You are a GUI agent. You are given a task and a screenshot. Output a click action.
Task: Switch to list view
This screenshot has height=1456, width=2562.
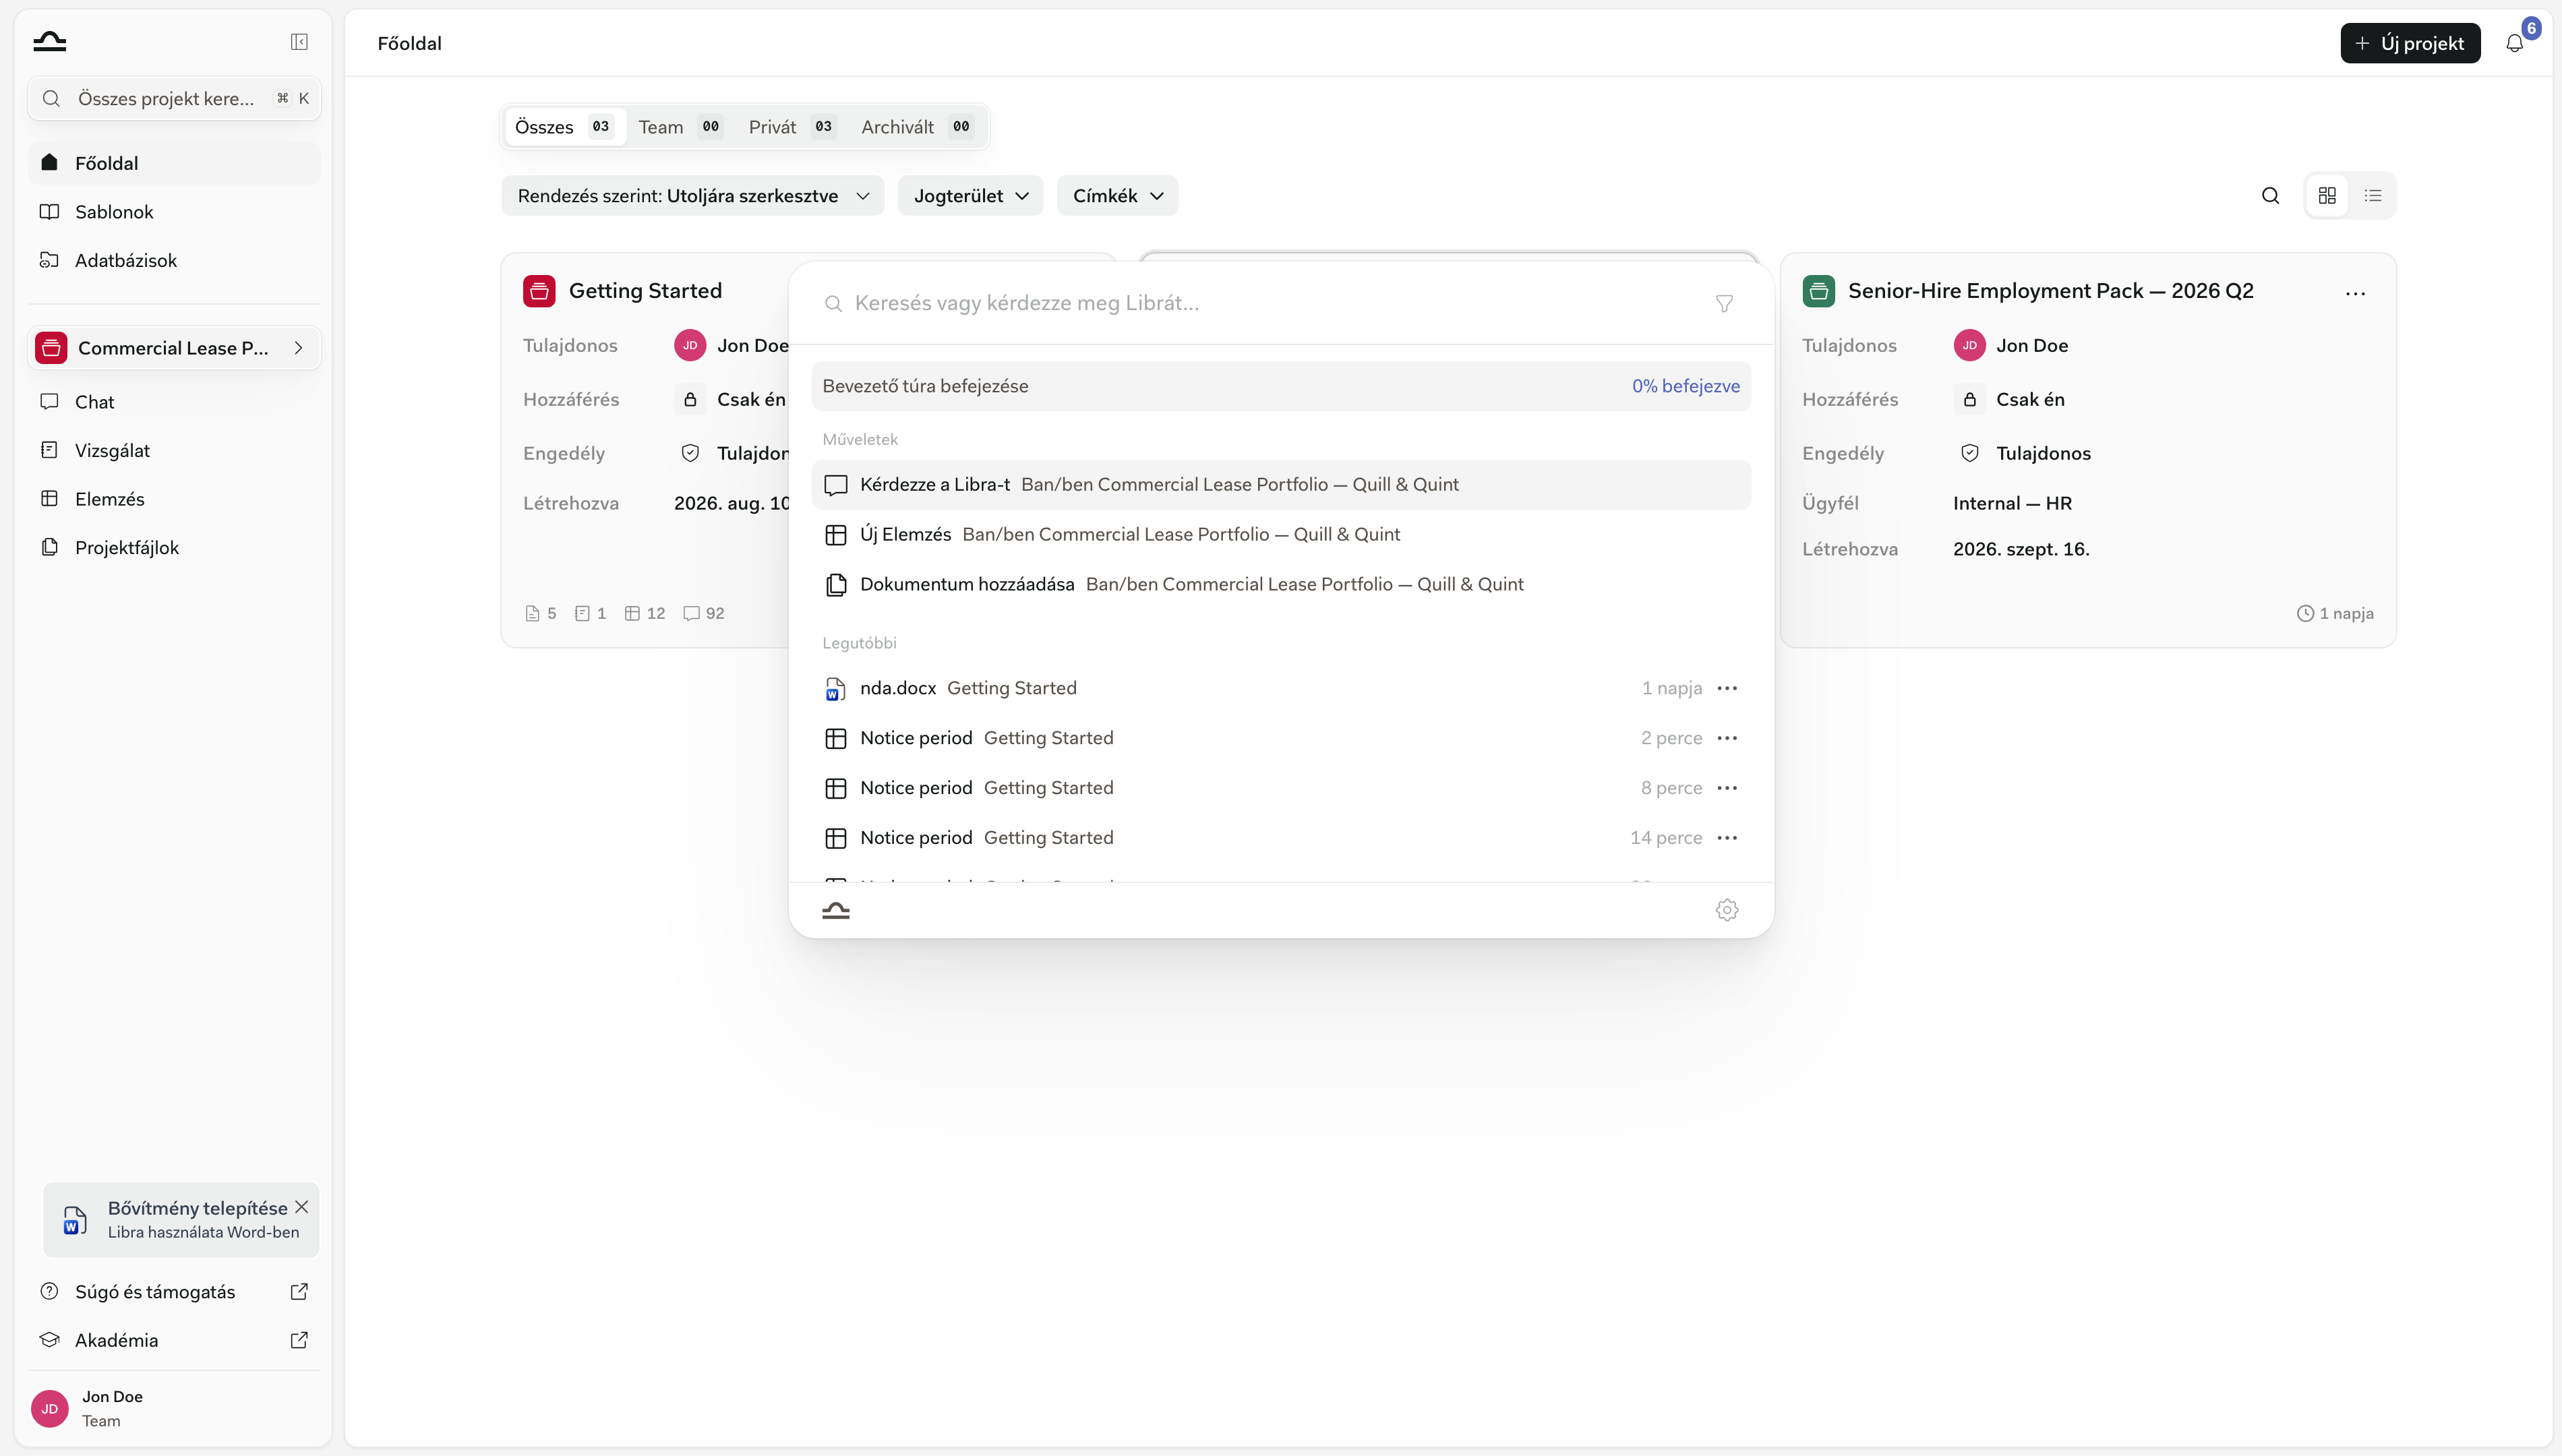point(2373,196)
